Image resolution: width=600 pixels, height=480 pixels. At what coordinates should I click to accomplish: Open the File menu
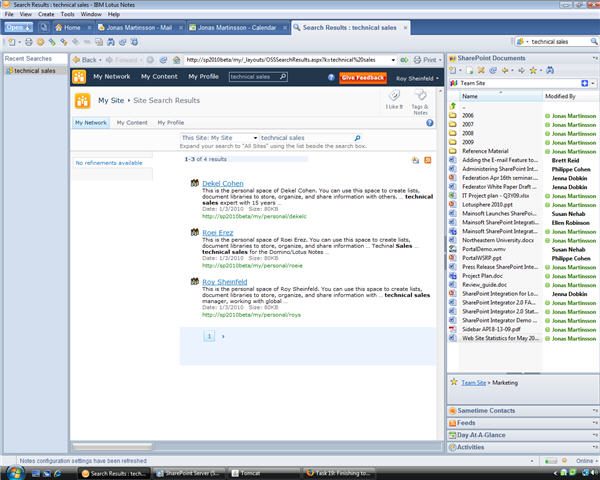pos(9,14)
